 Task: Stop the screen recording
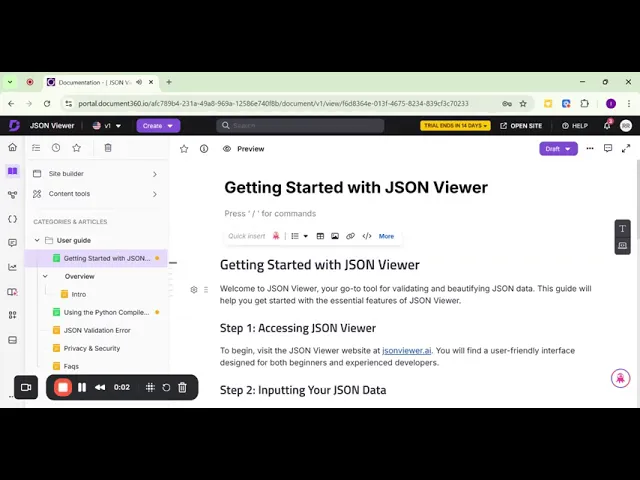(x=63, y=387)
